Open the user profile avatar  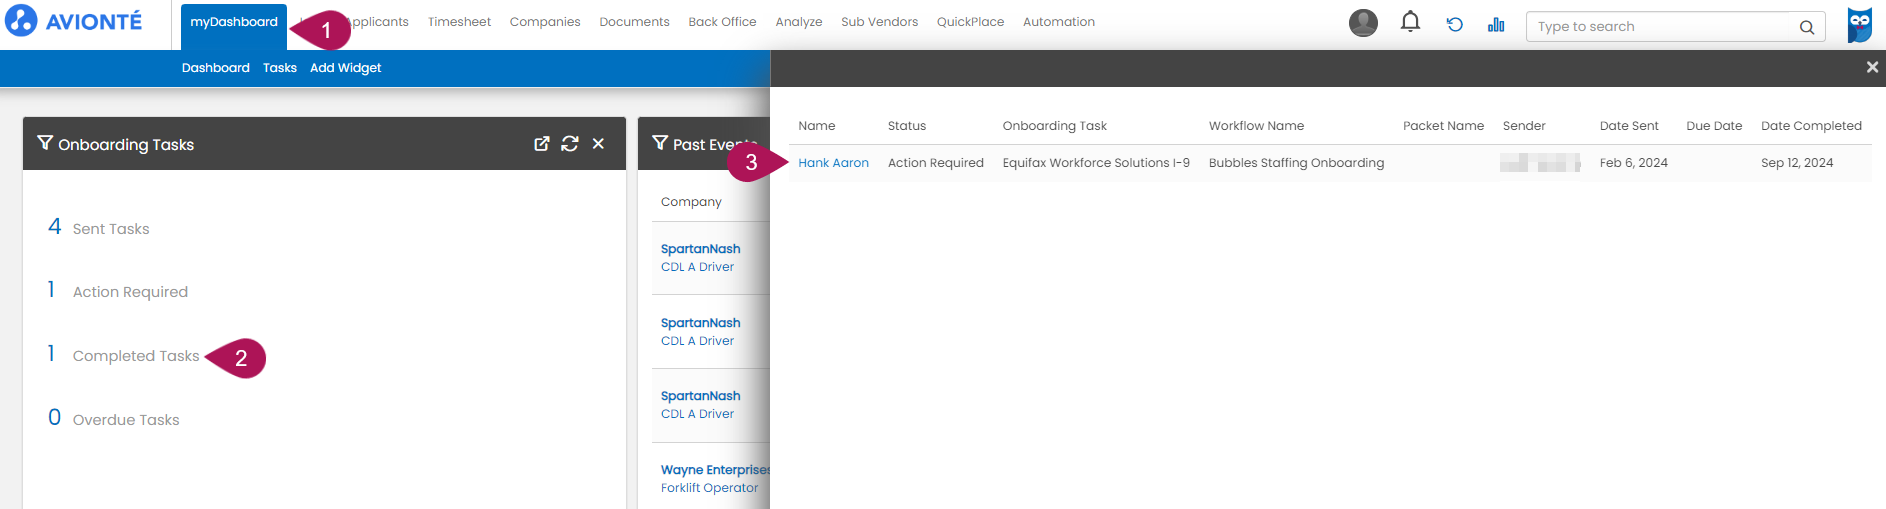(1363, 23)
